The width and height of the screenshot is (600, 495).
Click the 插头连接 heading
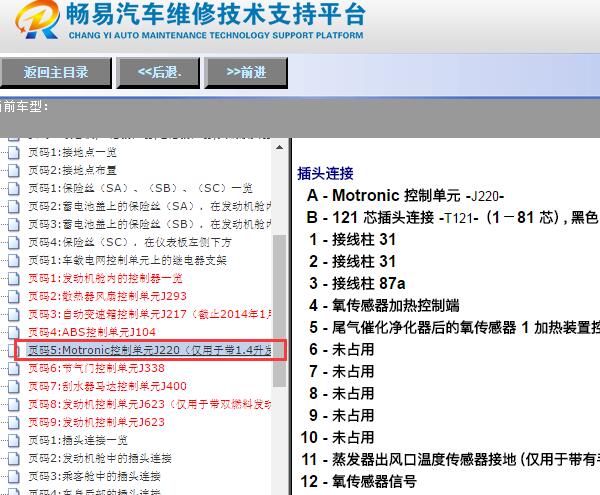tap(325, 173)
